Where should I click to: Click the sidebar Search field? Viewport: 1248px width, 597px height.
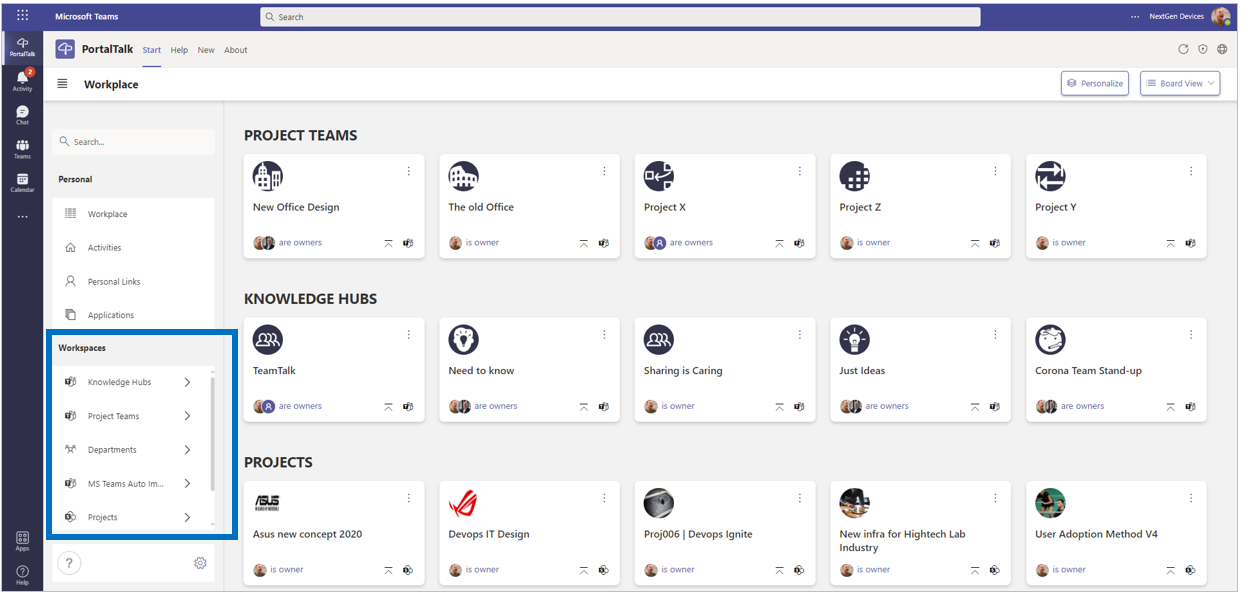click(134, 142)
